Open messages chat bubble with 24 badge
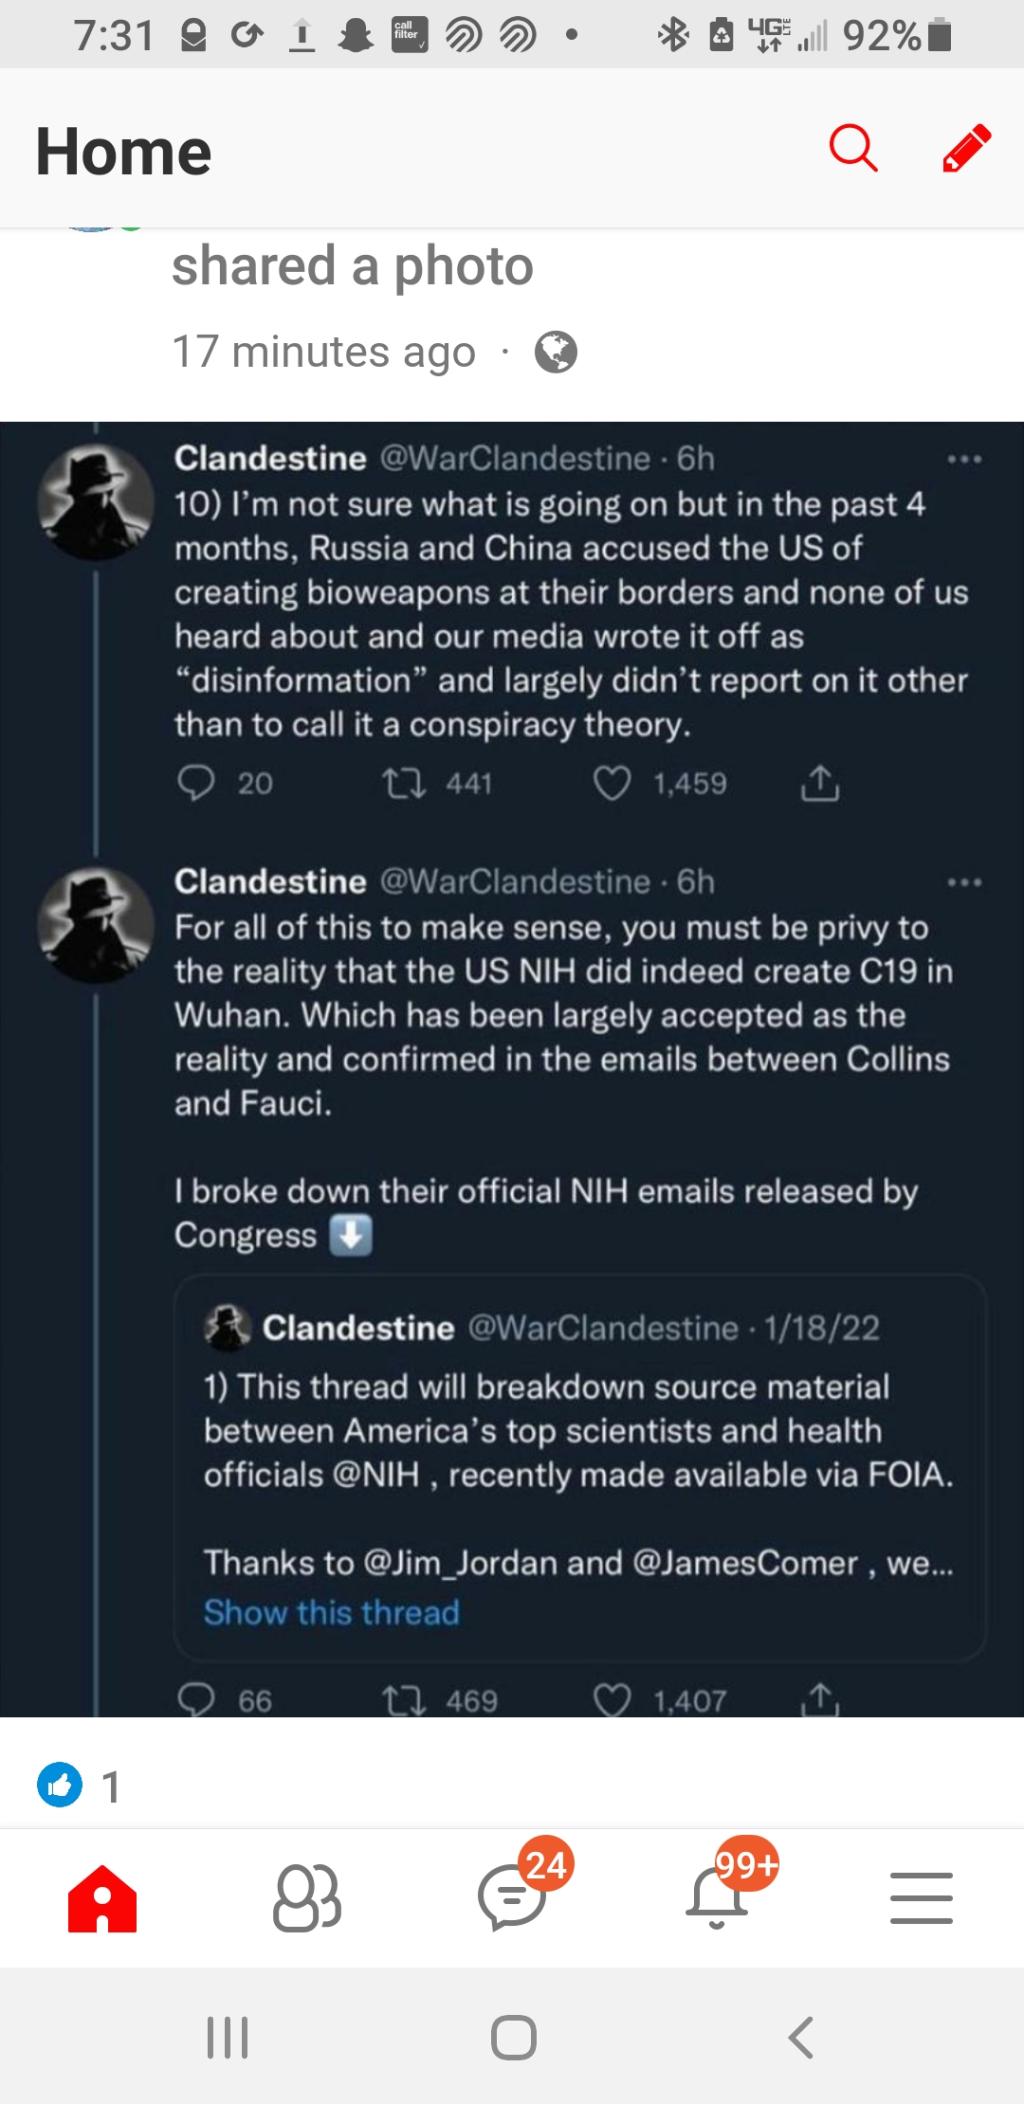Screen dimensions: 1024x2104 tap(512, 1896)
